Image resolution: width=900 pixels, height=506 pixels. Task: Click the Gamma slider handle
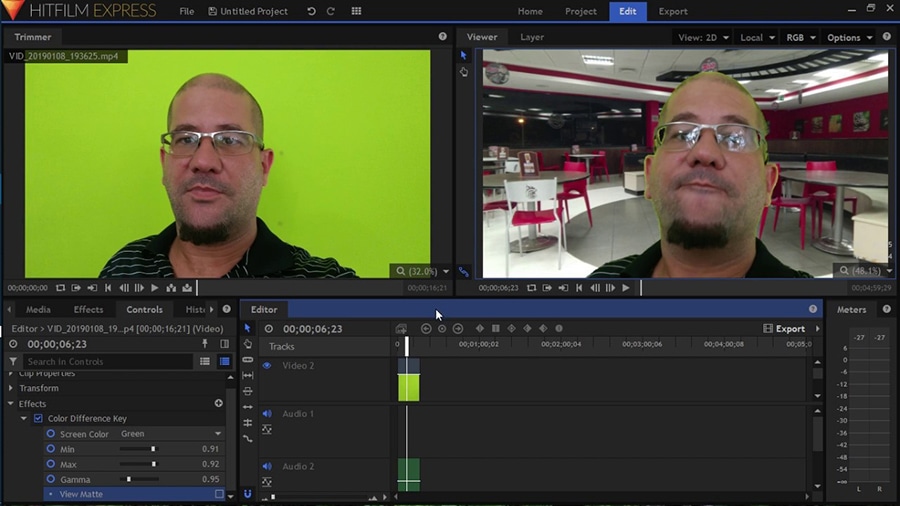129,479
